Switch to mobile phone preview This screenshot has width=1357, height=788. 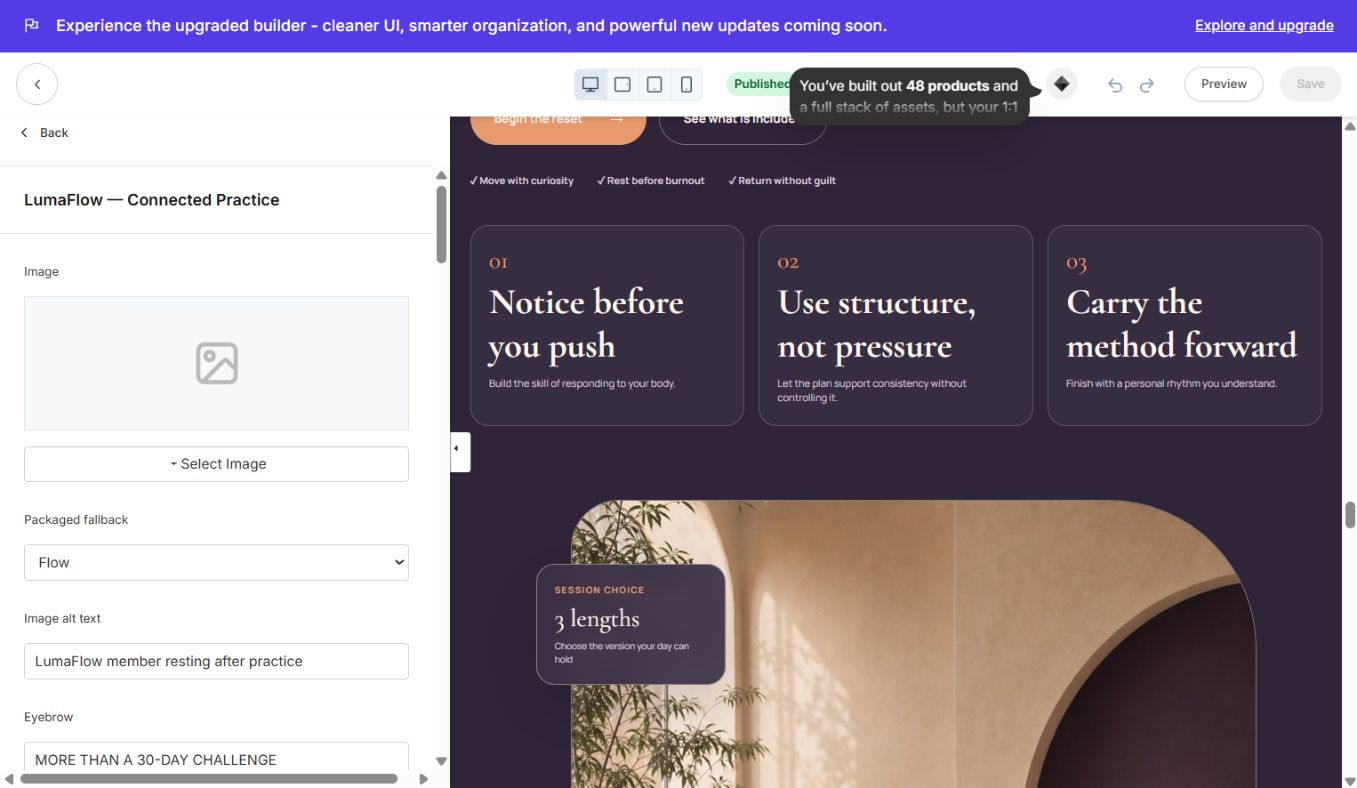click(x=686, y=84)
